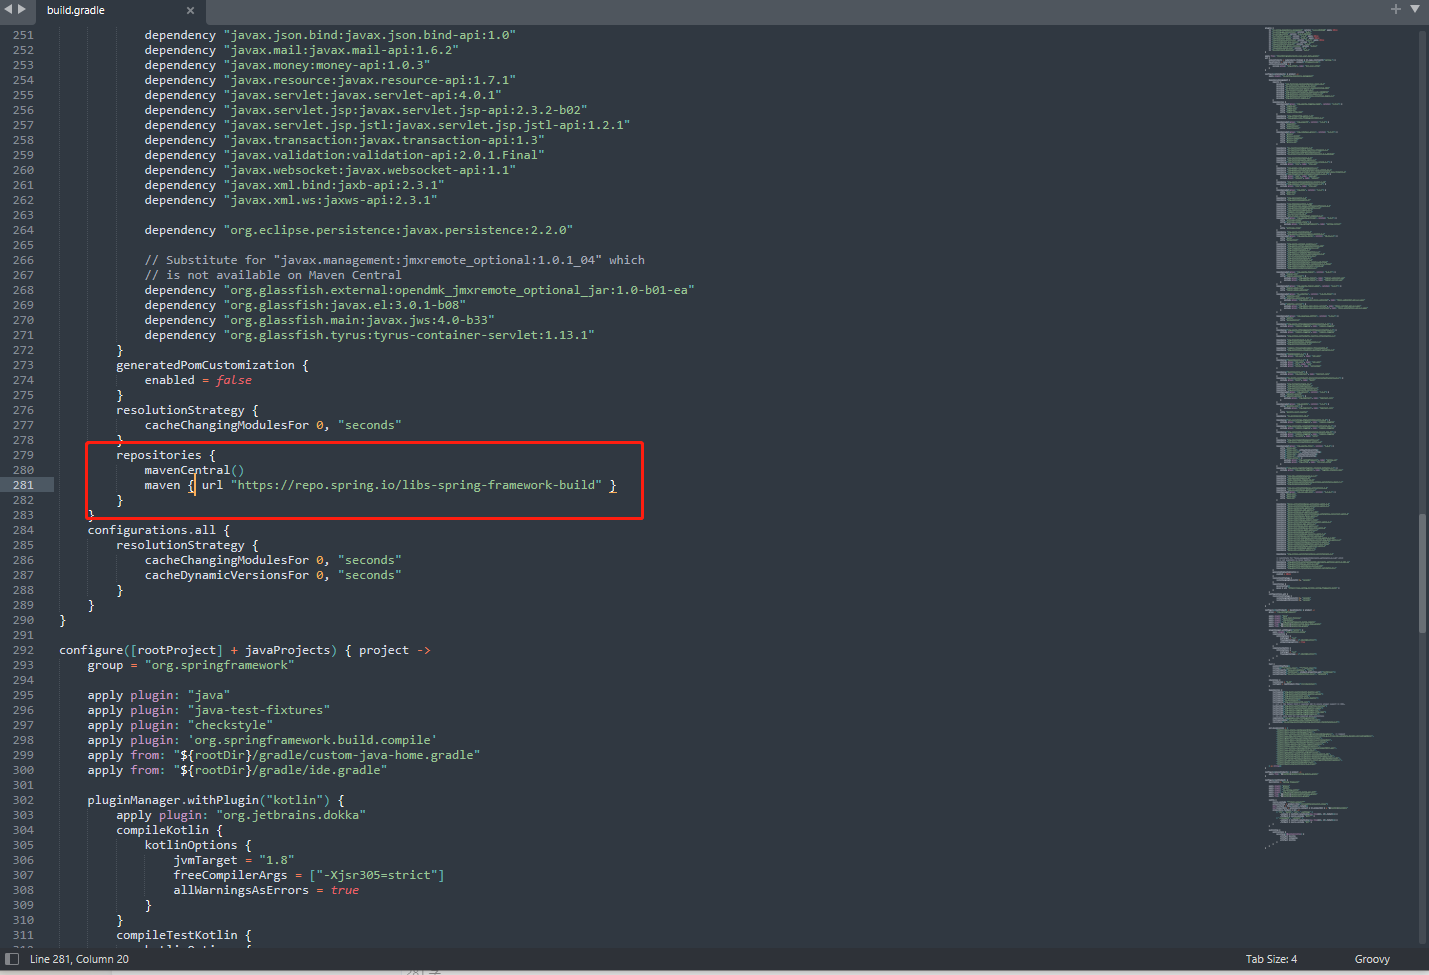Click the apply plugin checkstyle line

180,725
